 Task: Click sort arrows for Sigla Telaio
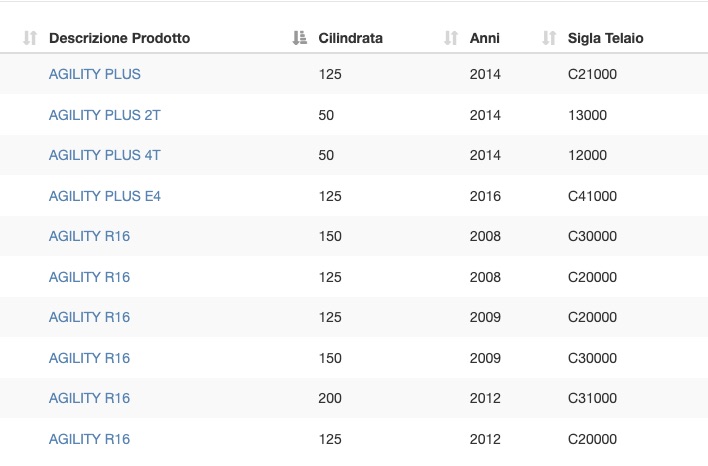point(549,38)
